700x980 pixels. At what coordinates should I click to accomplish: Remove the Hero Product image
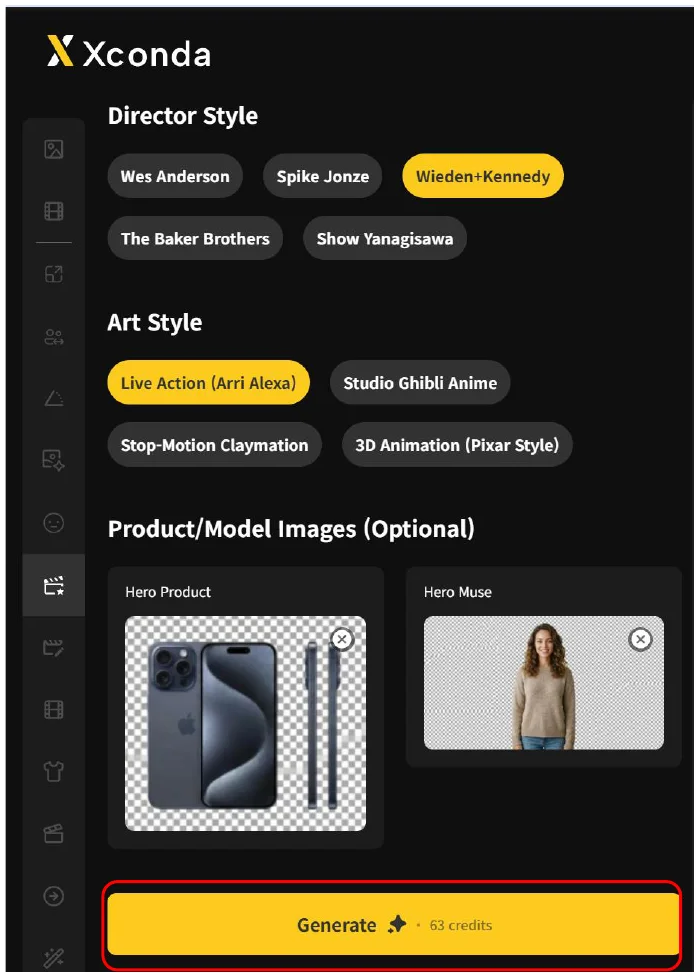[x=342, y=639]
